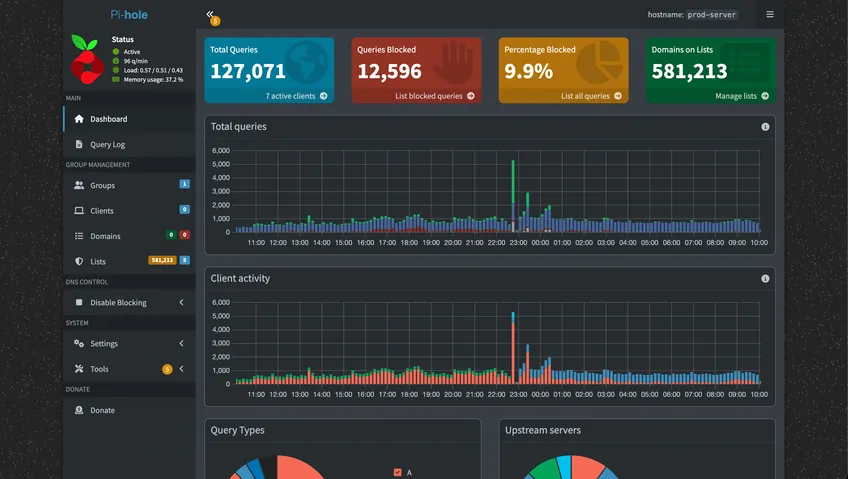Open the Lists page
848x479 pixels.
(129, 262)
